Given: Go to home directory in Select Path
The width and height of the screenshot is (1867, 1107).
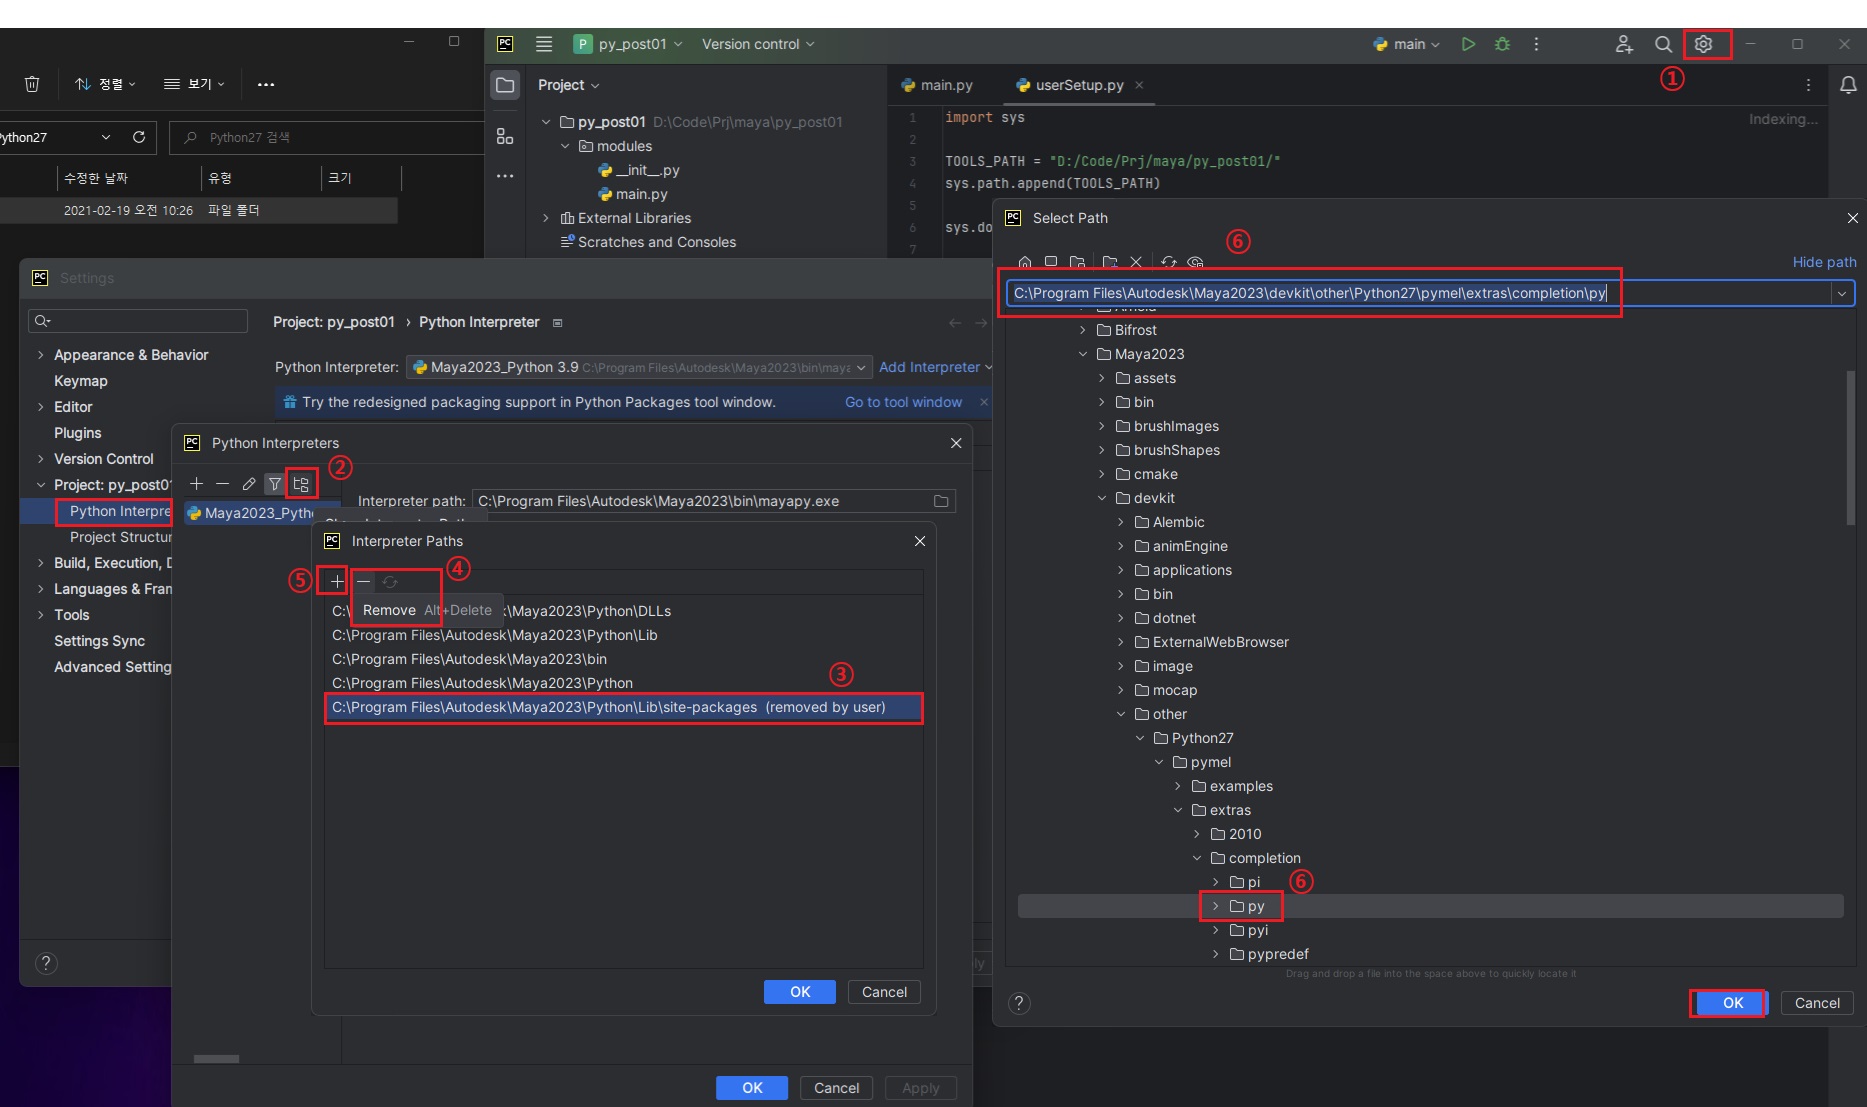Looking at the screenshot, I should click(1025, 262).
